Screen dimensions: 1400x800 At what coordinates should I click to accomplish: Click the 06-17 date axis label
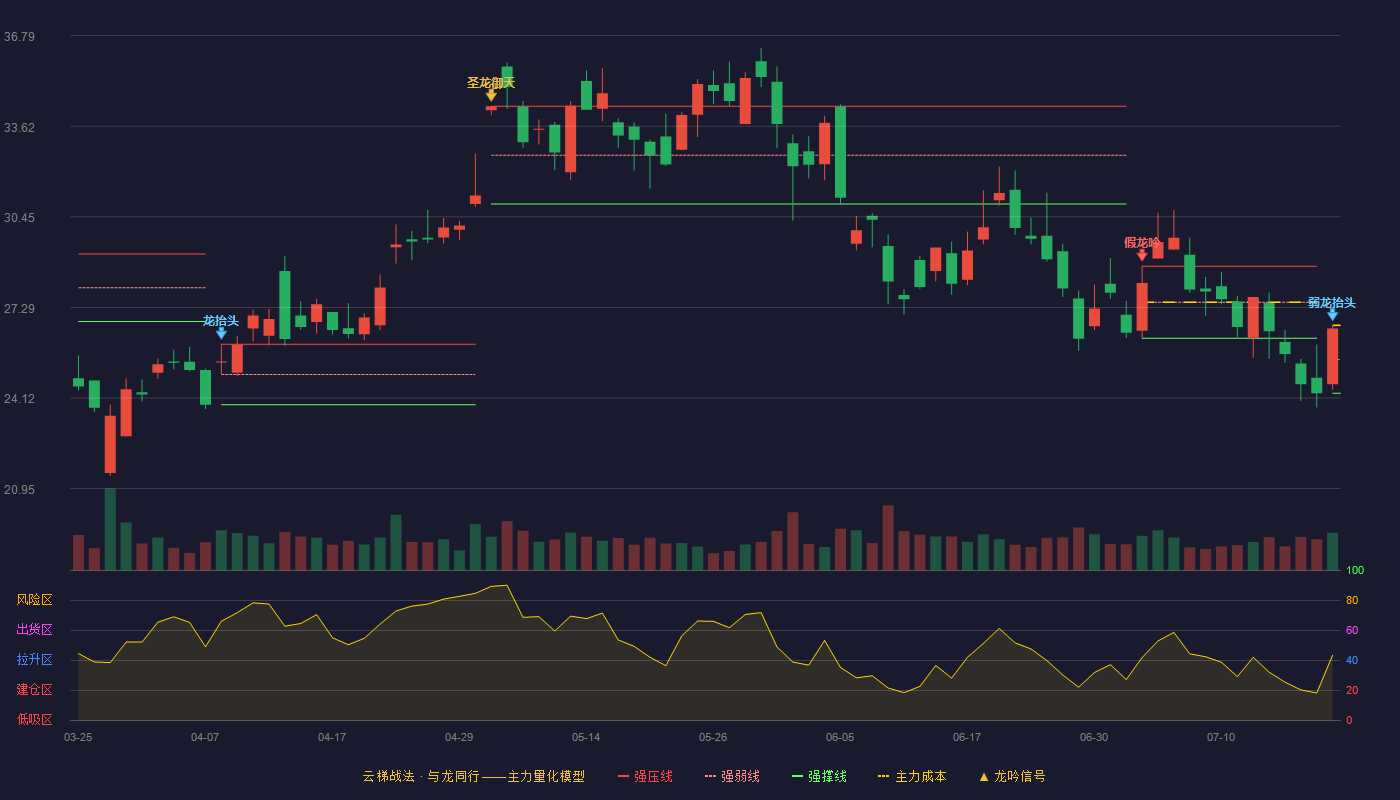tap(967, 737)
